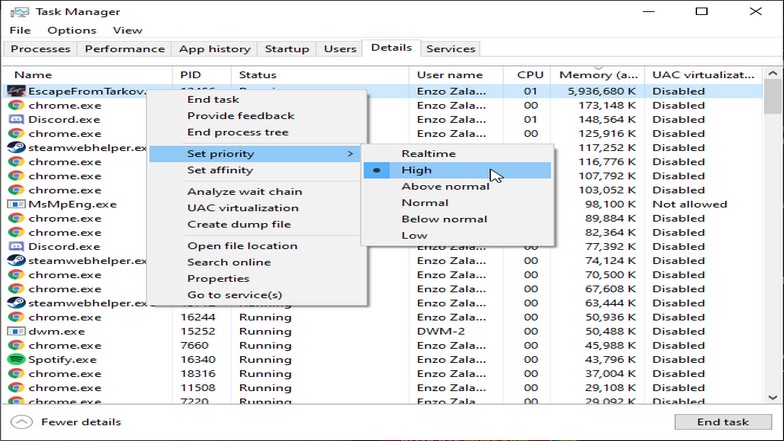The height and width of the screenshot is (441, 784).
Task: Click the Fewer details arrow icon
Action: pos(22,422)
